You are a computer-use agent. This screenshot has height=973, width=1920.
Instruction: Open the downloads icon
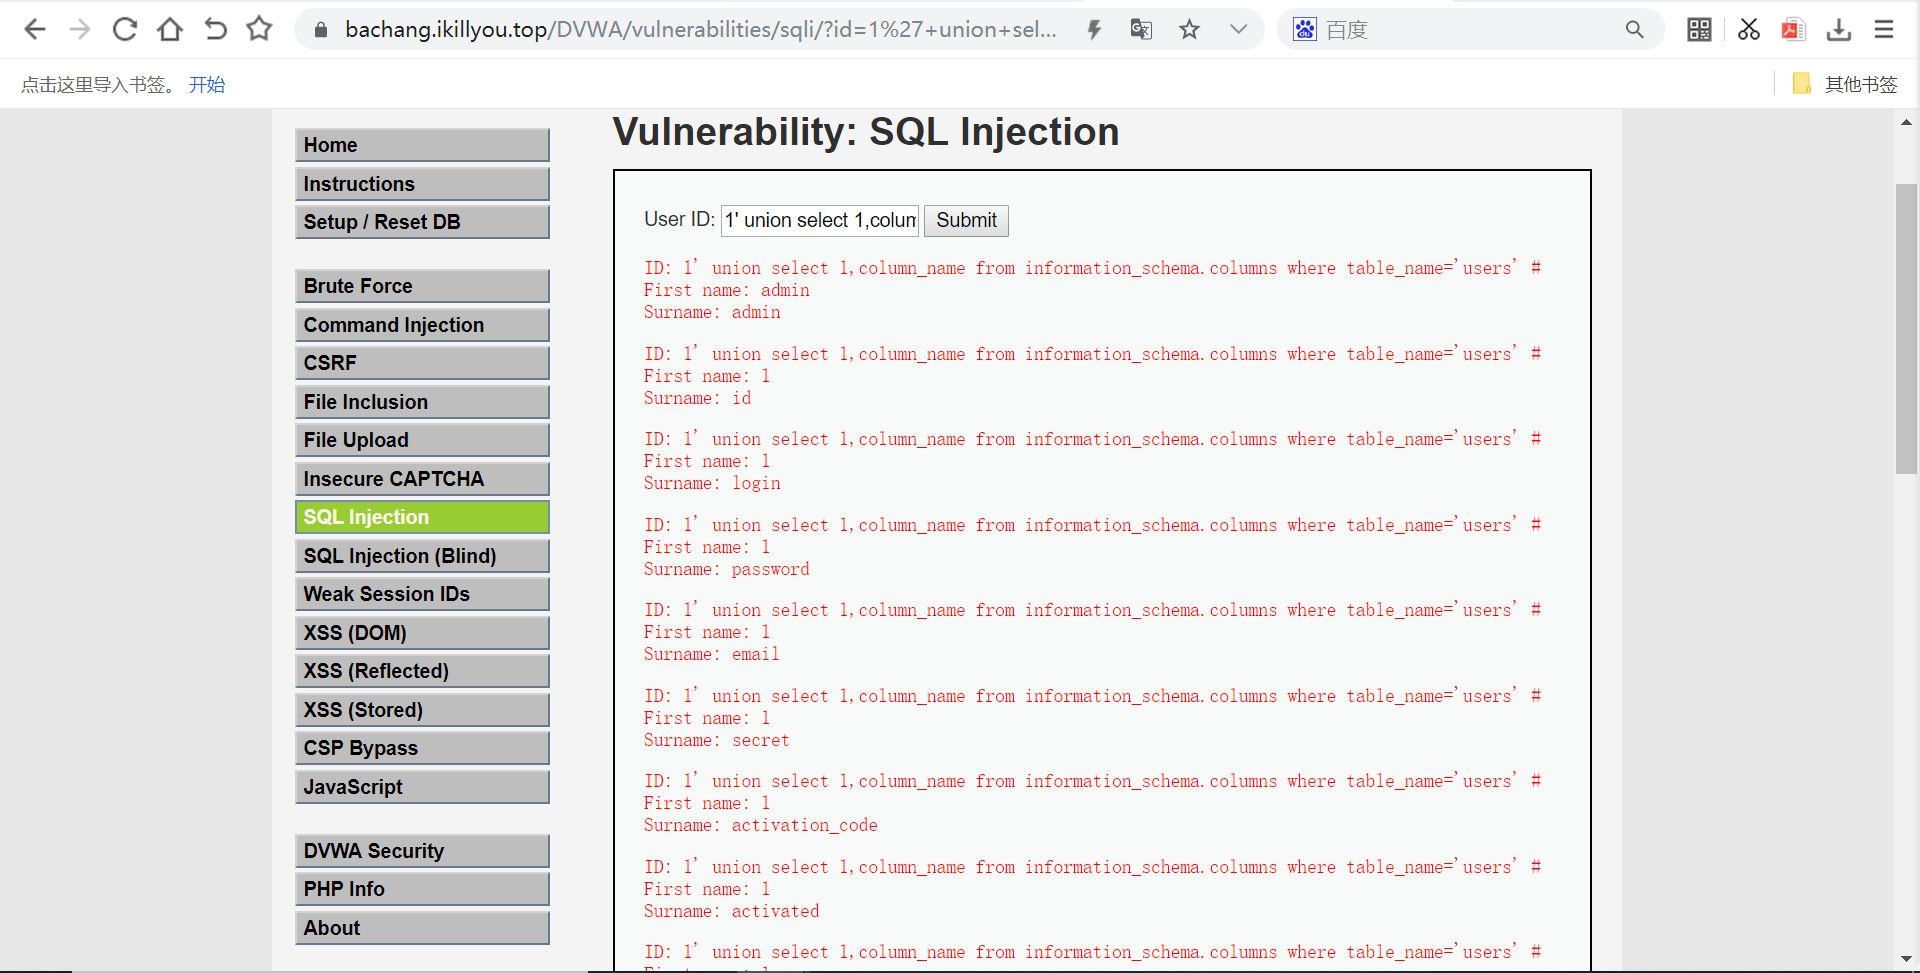click(1839, 30)
